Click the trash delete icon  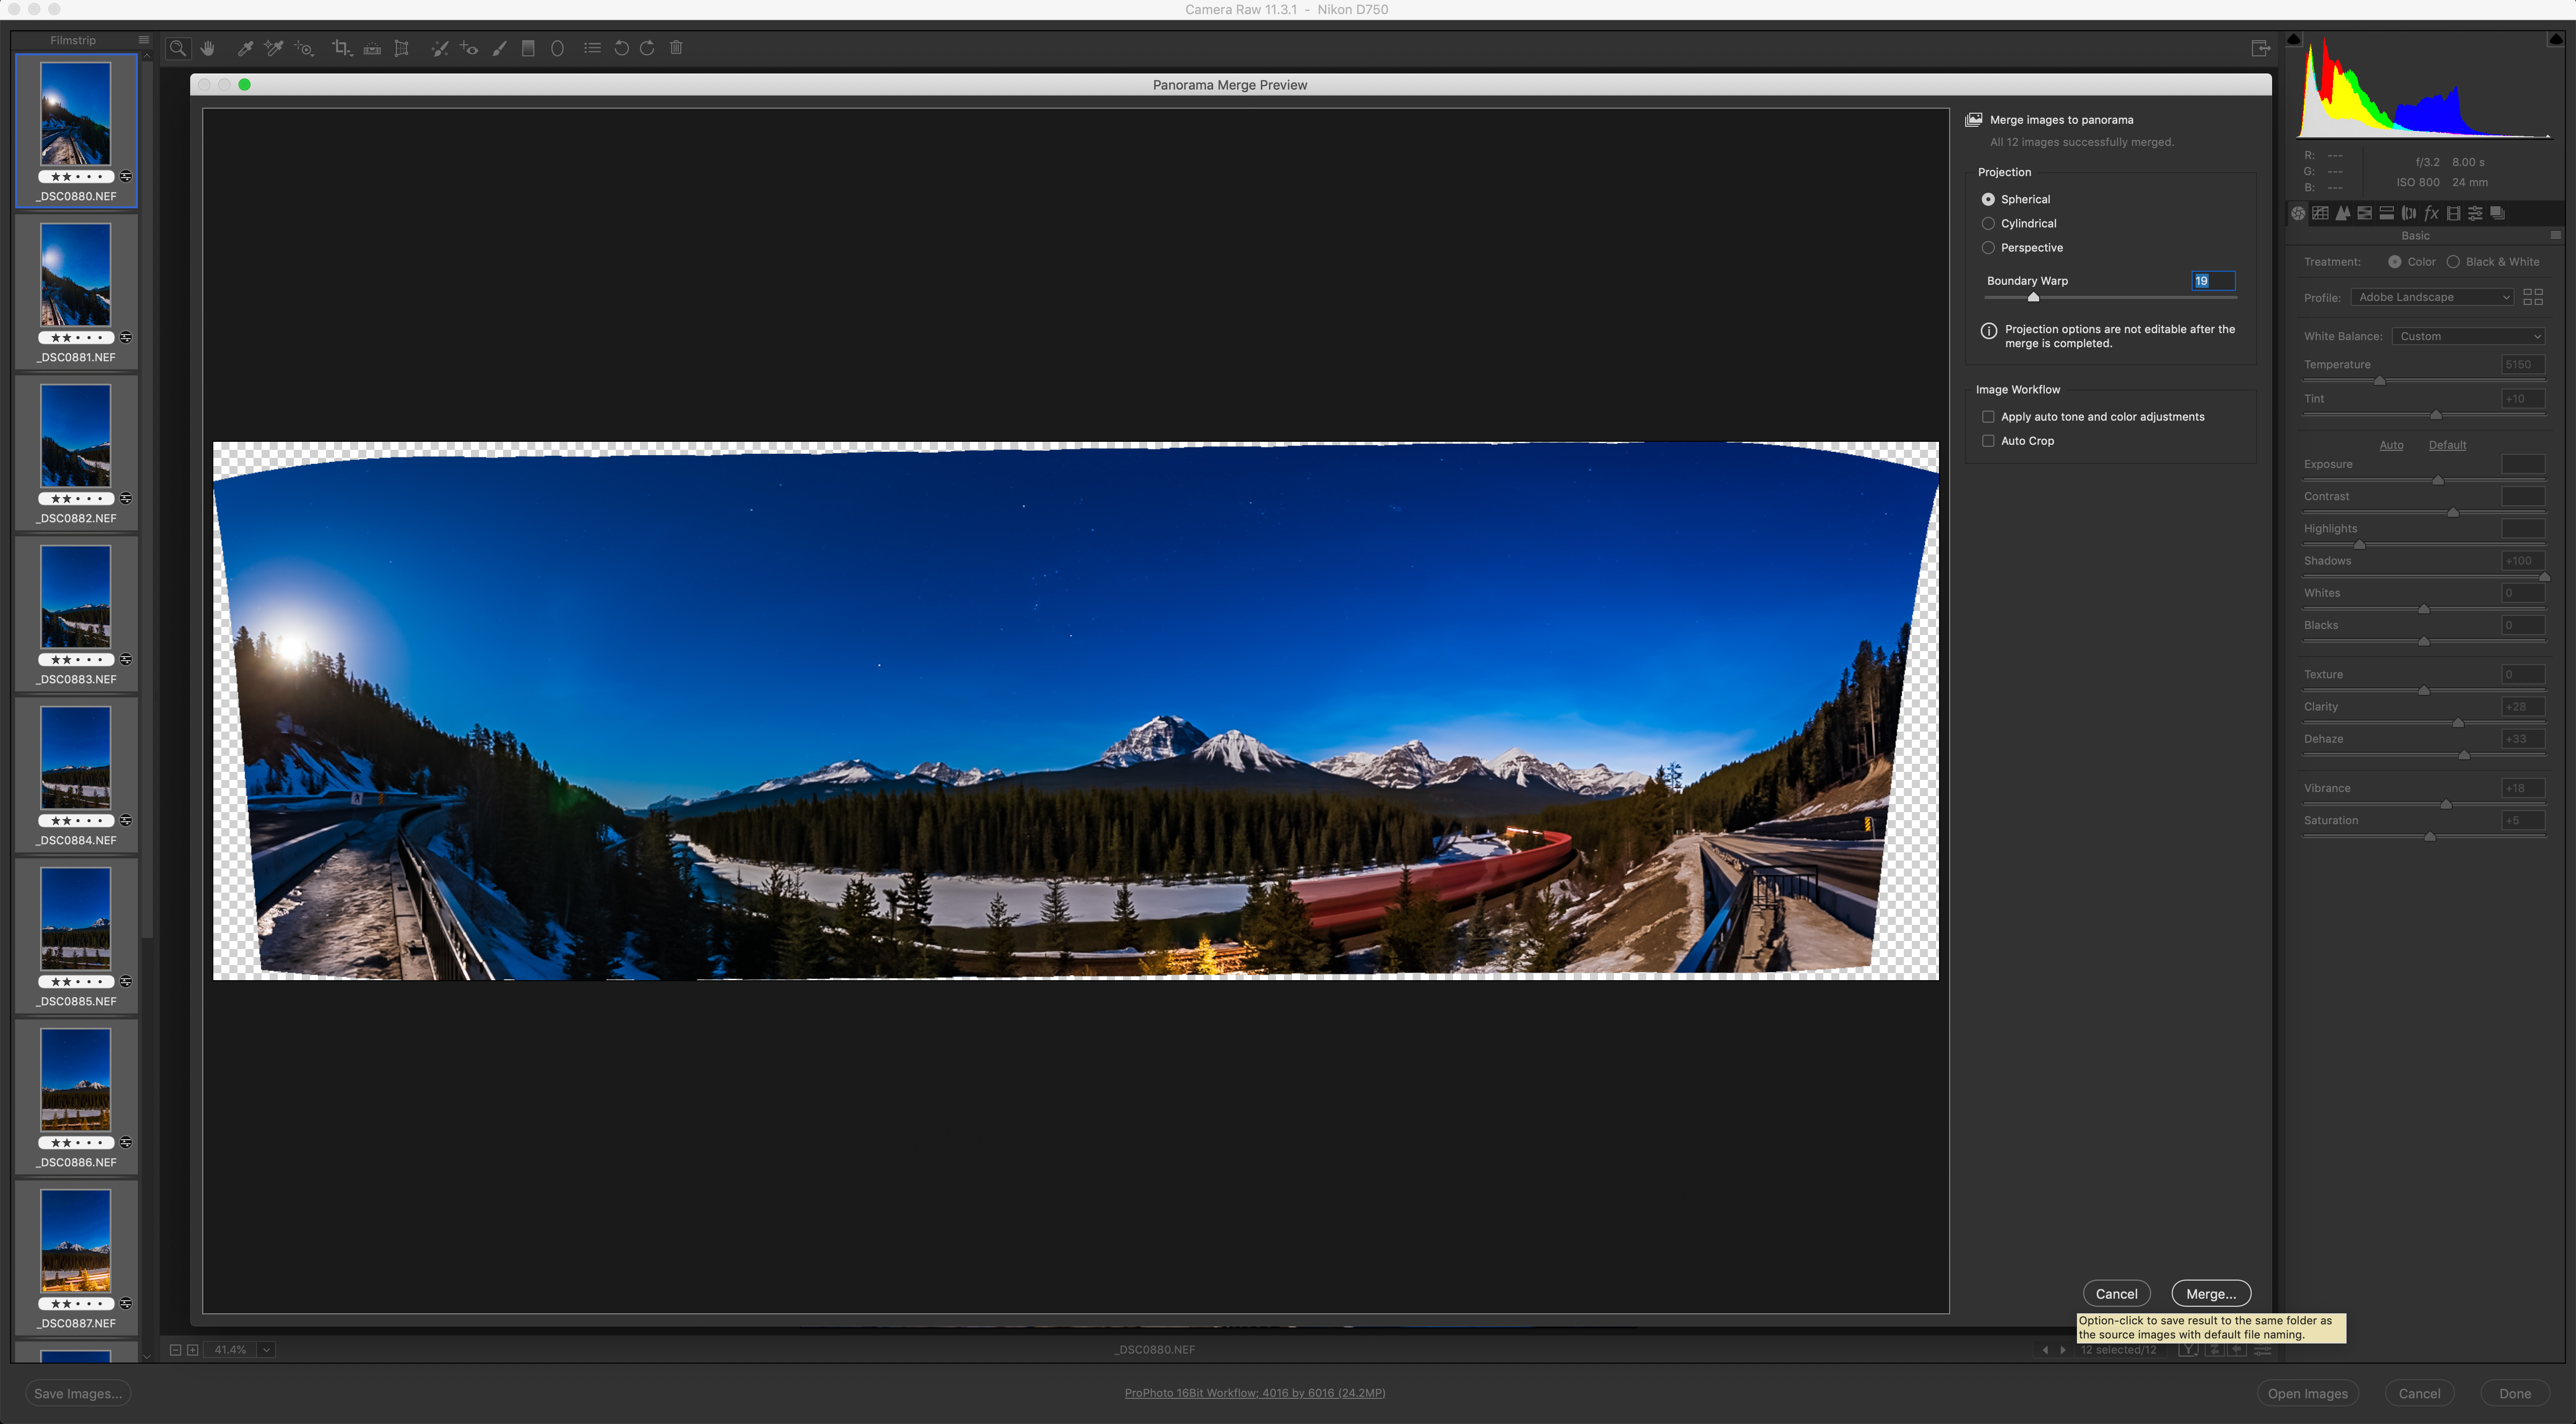click(x=676, y=48)
